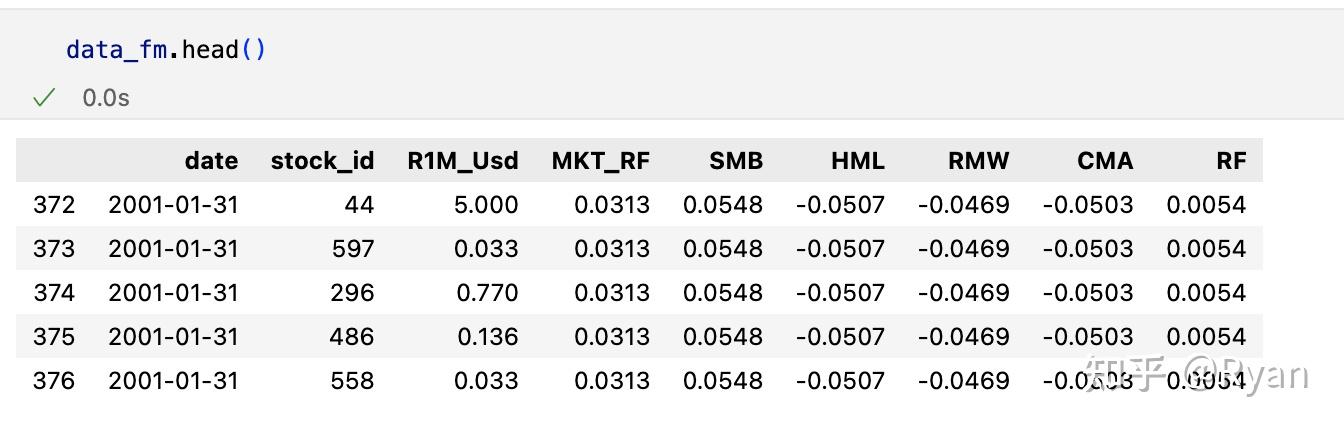Select the HML column header
This screenshot has width=1344, height=434.
(x=857, y=161)
